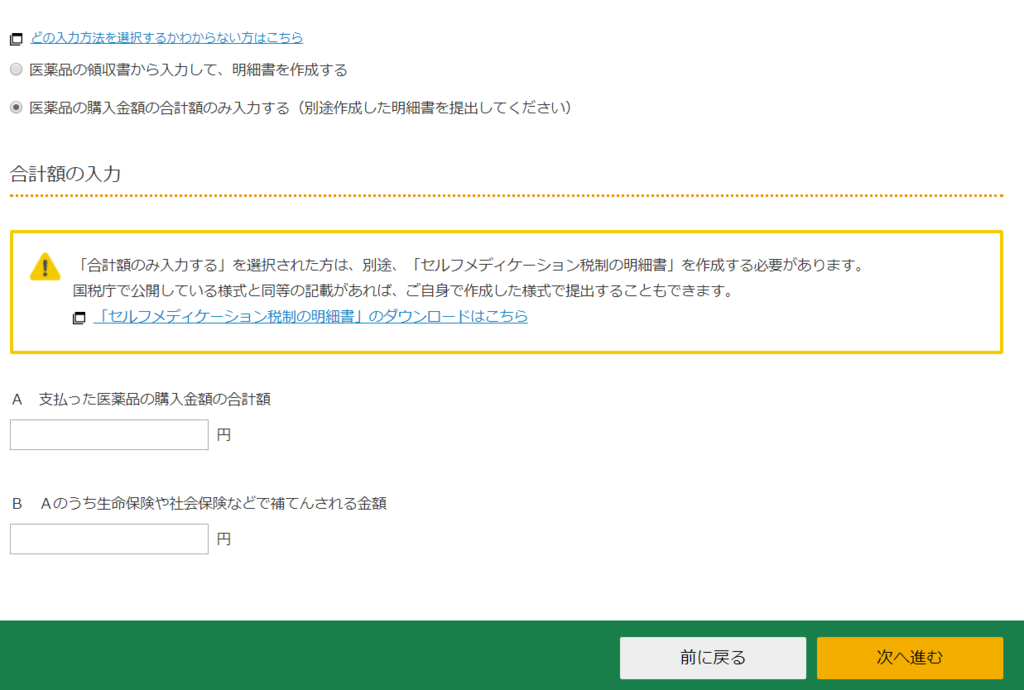The width and height of the screenshot is (1024, 690).
Task: Click the new-window icon beside the 明細書 download link
Action: [79, 318]
